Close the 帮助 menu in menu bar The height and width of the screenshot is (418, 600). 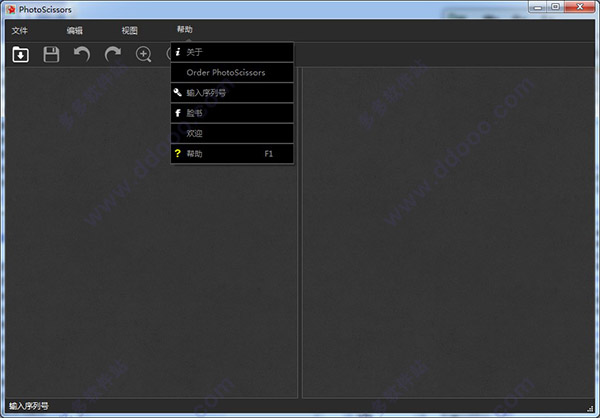(x=184, y=29)
